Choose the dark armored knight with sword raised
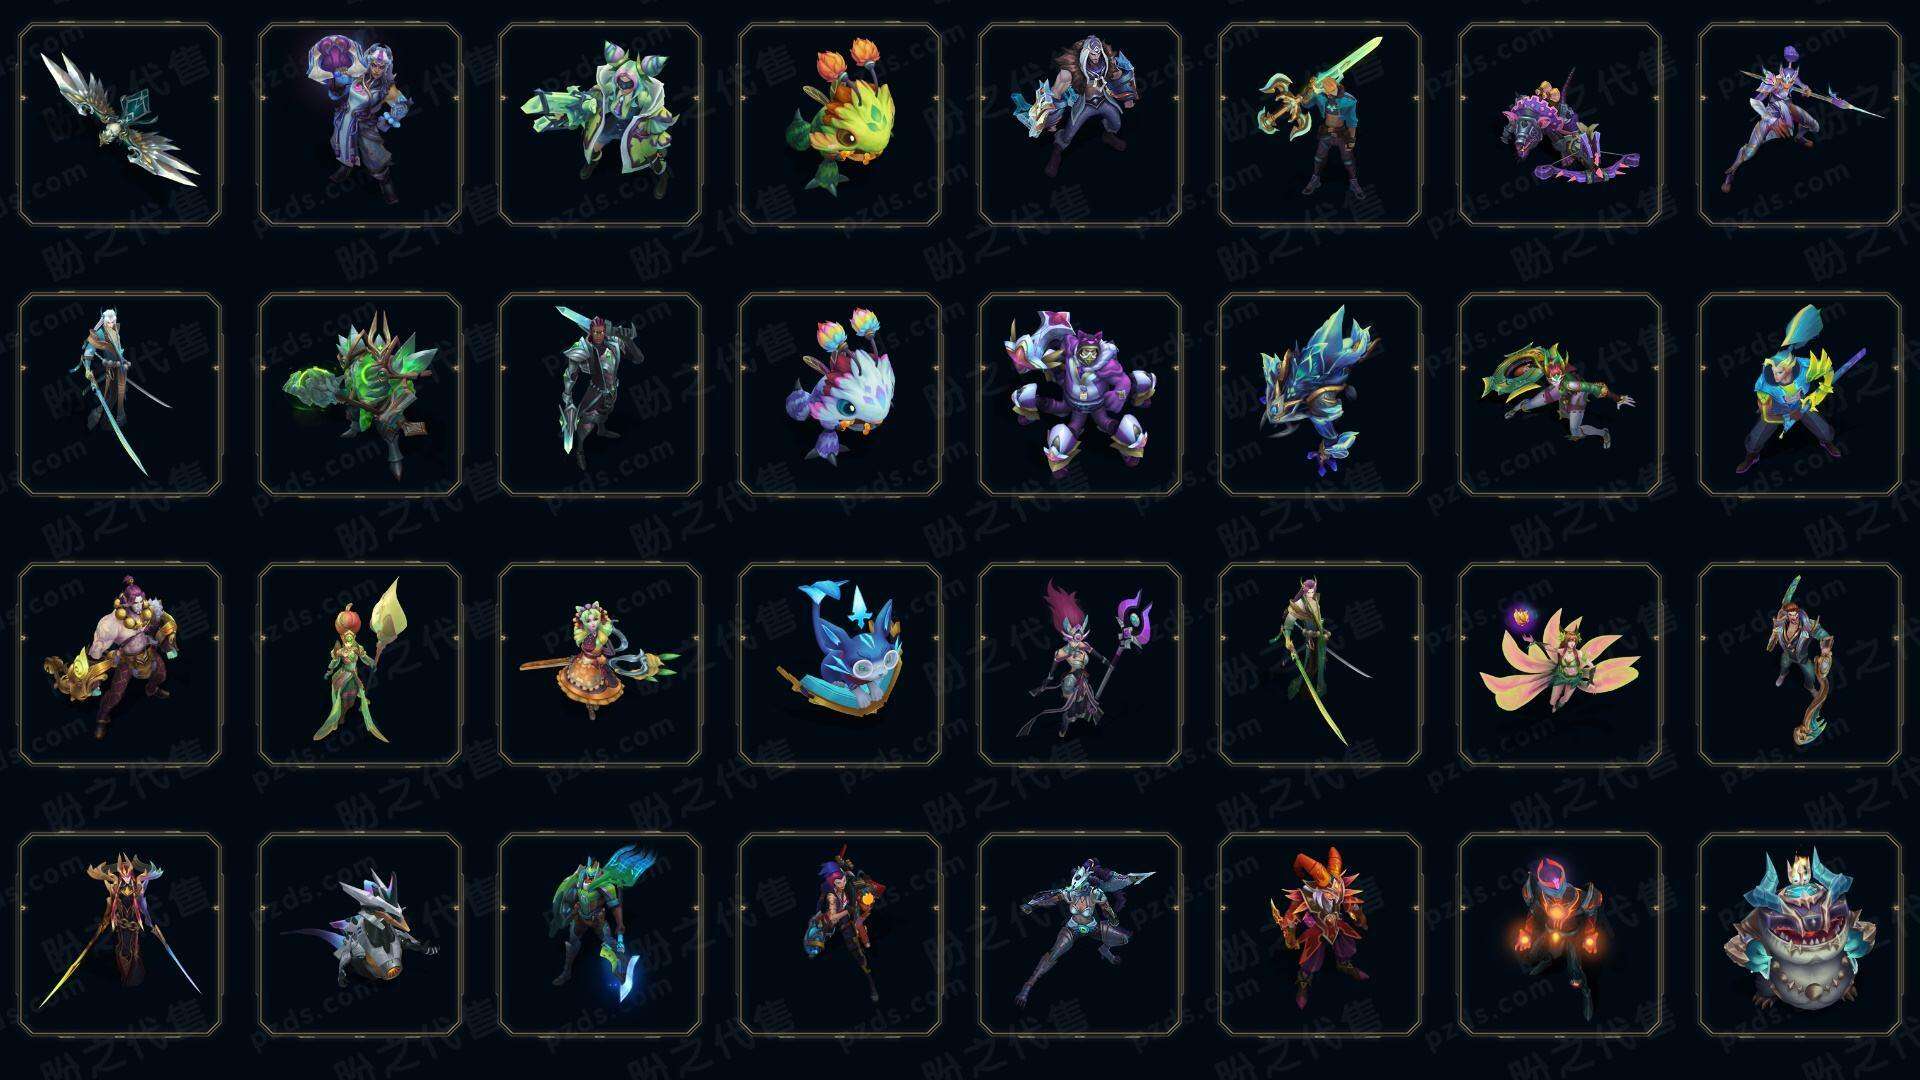The image size is (1920, 1080). (600, 394)
